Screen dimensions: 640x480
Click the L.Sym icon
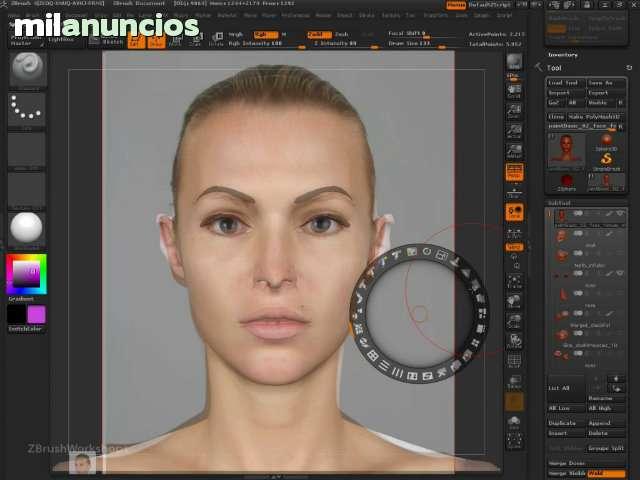pos(514,233)
